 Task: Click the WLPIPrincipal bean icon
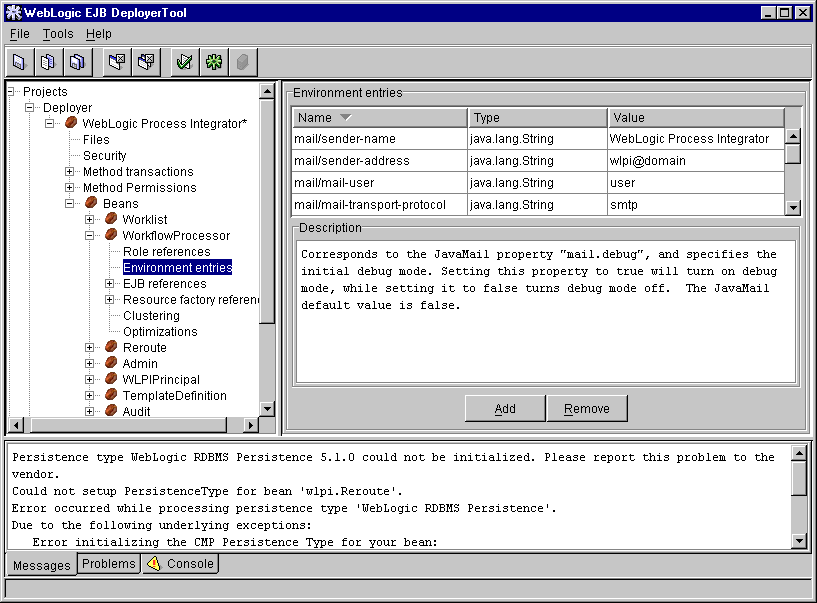[x=110, y=379]
